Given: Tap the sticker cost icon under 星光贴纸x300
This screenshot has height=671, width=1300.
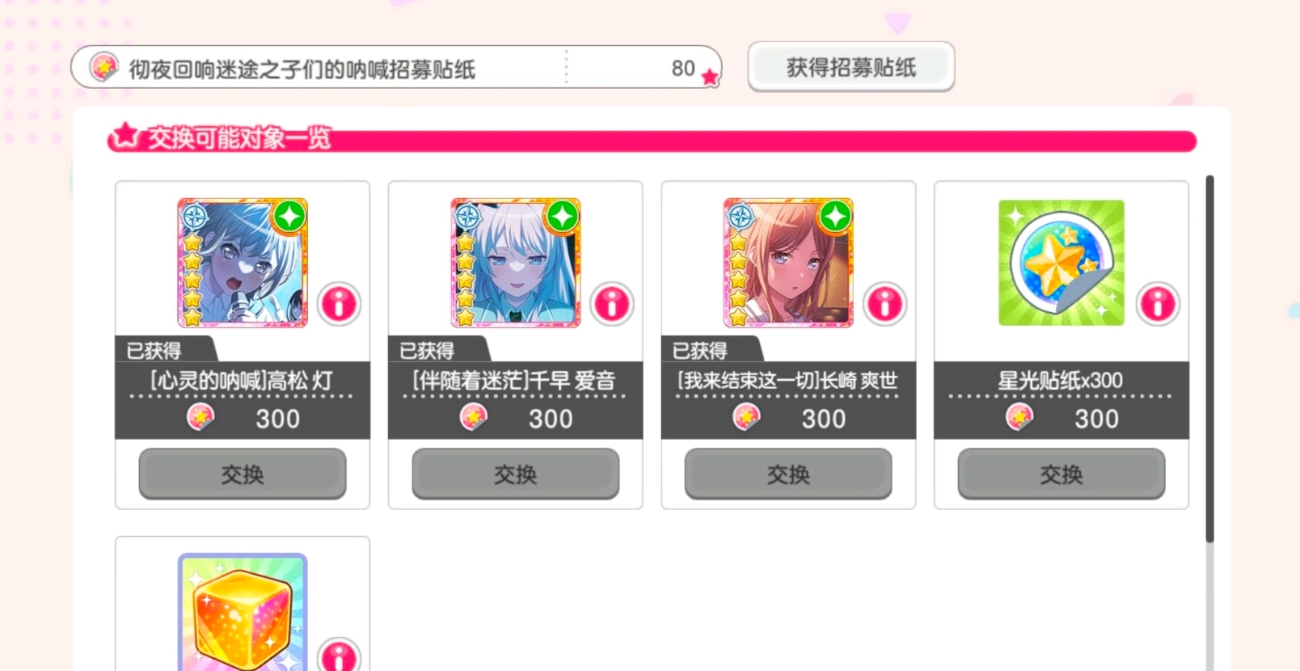Looking at the screenshot, I should coord(1019,417).
